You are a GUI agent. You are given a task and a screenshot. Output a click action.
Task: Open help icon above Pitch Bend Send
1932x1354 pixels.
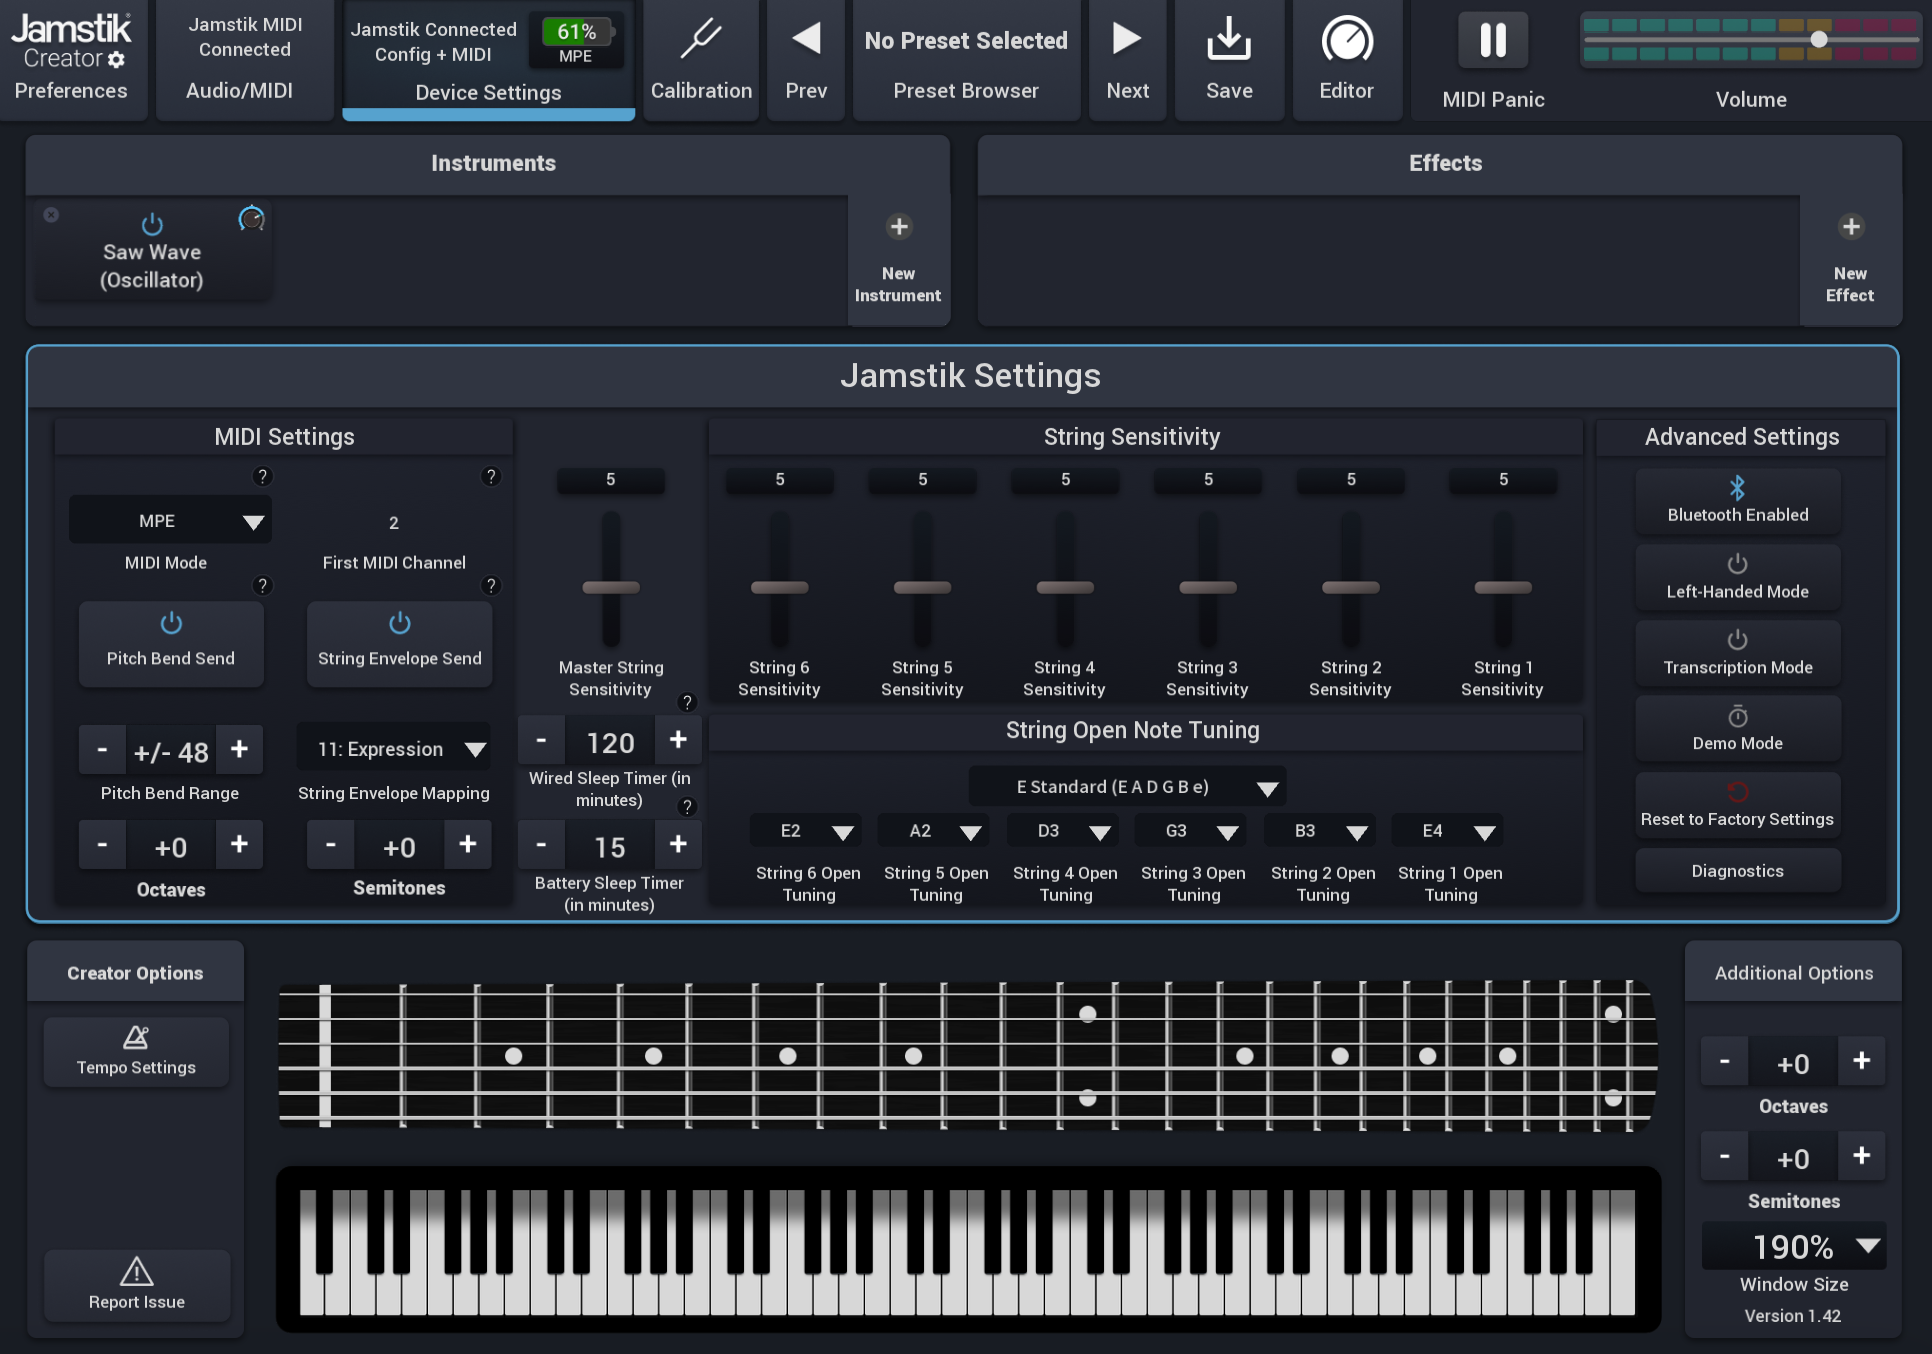[x=262, y=585]
